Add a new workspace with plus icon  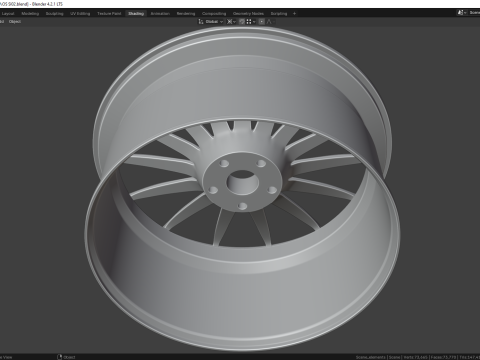pyautogui.click(x=294, y=14)
